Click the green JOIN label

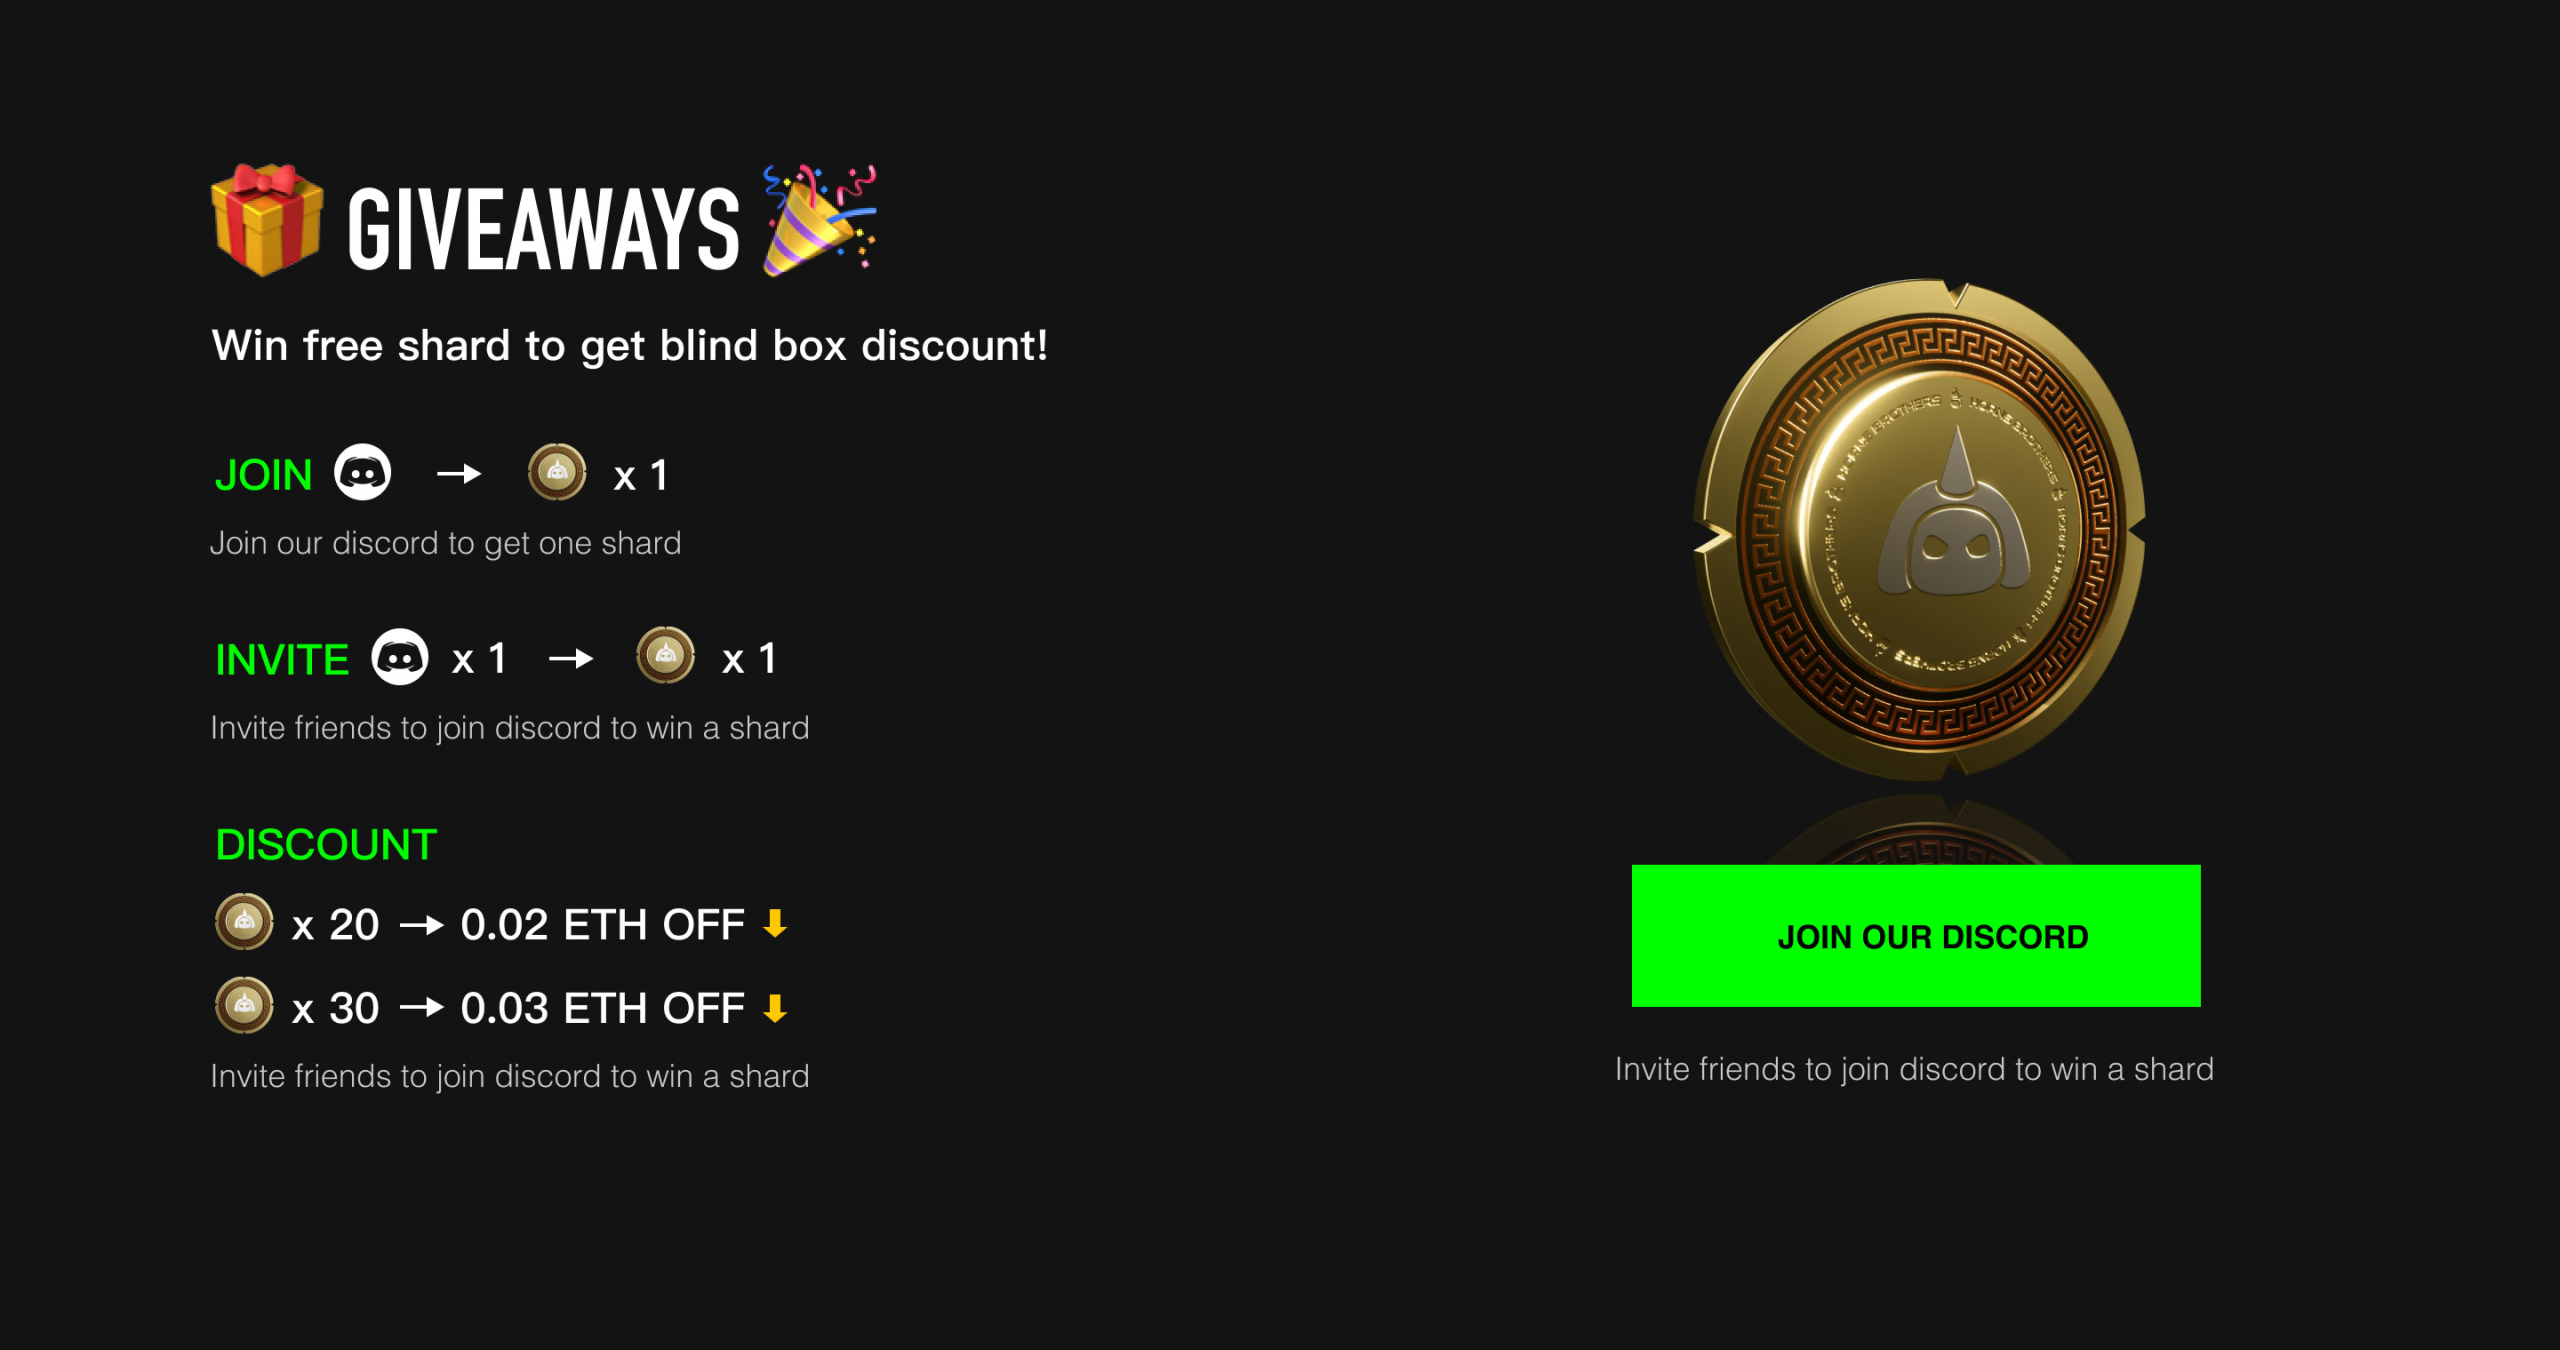point(264,475)
